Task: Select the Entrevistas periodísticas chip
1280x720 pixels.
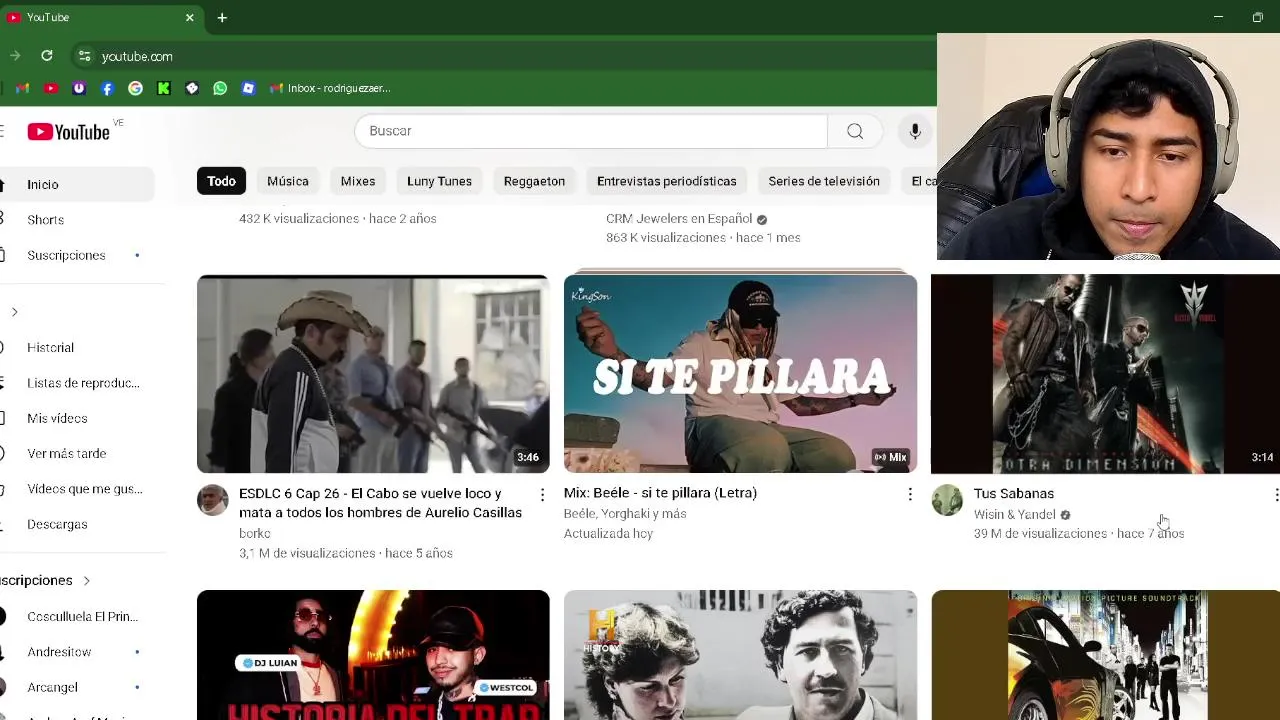Action: 666,181
